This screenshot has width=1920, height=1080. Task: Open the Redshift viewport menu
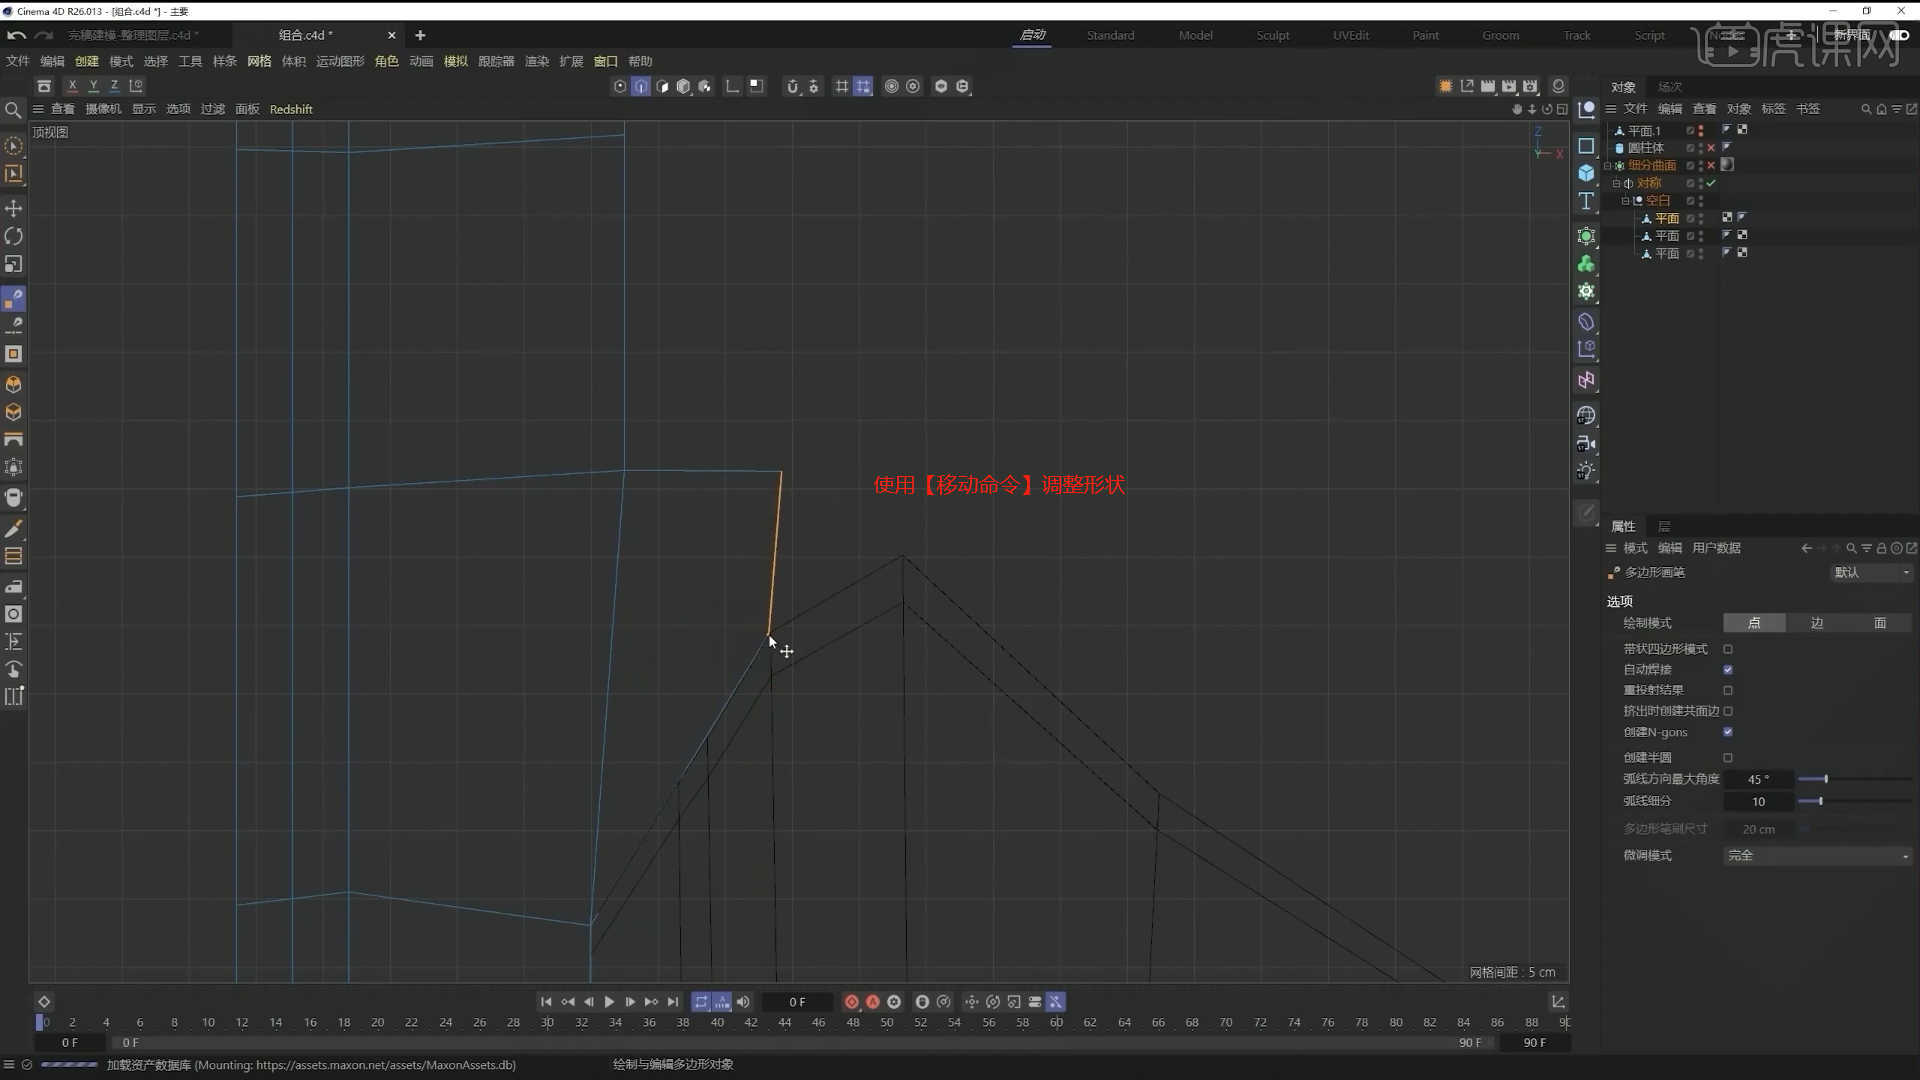pos(291,109)
